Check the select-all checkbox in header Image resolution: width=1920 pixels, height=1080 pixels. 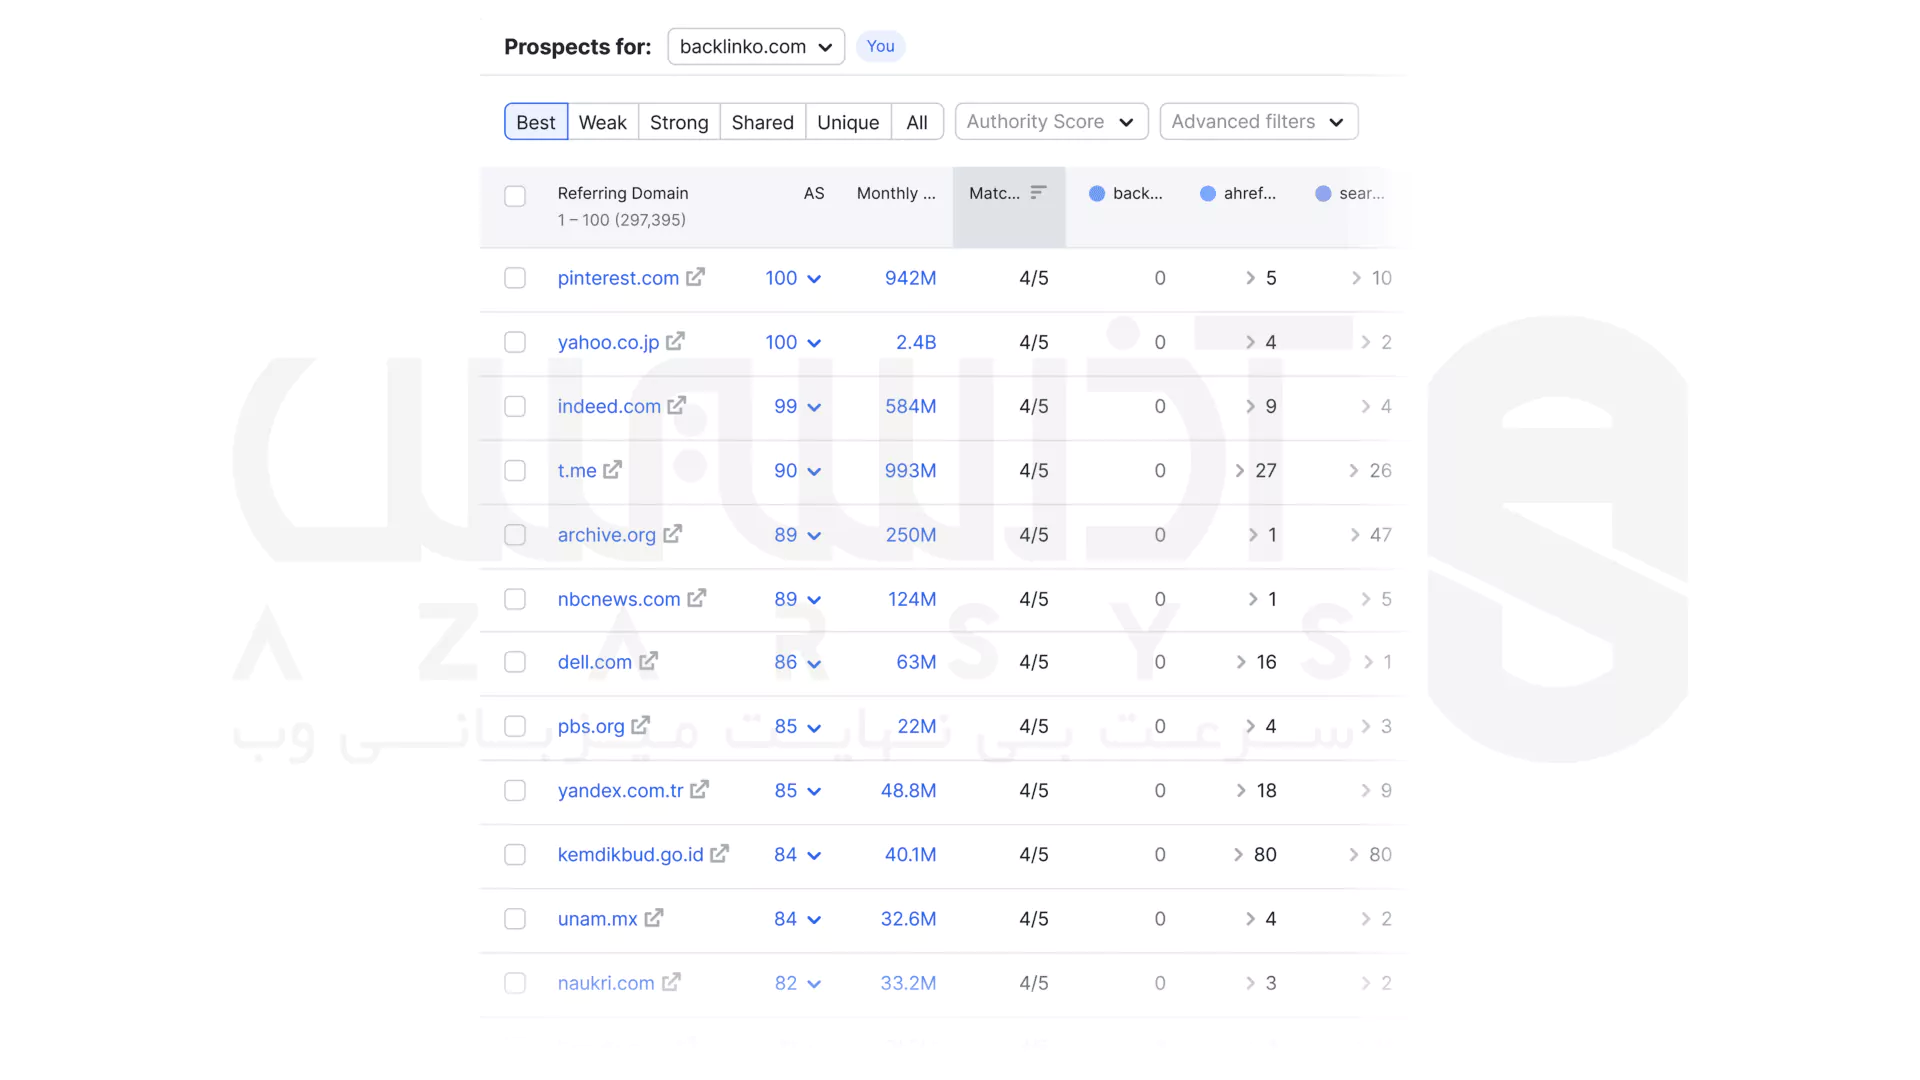(x=515, y=196)
